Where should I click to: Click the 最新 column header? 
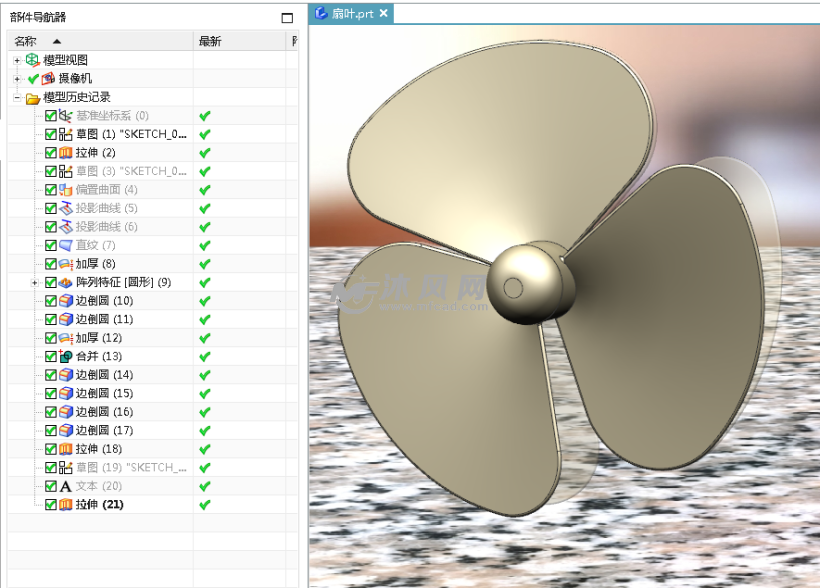(210, 41)
